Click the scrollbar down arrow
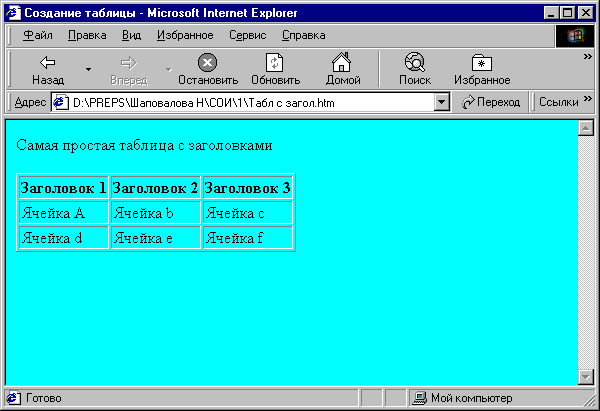 coord(585,377)
